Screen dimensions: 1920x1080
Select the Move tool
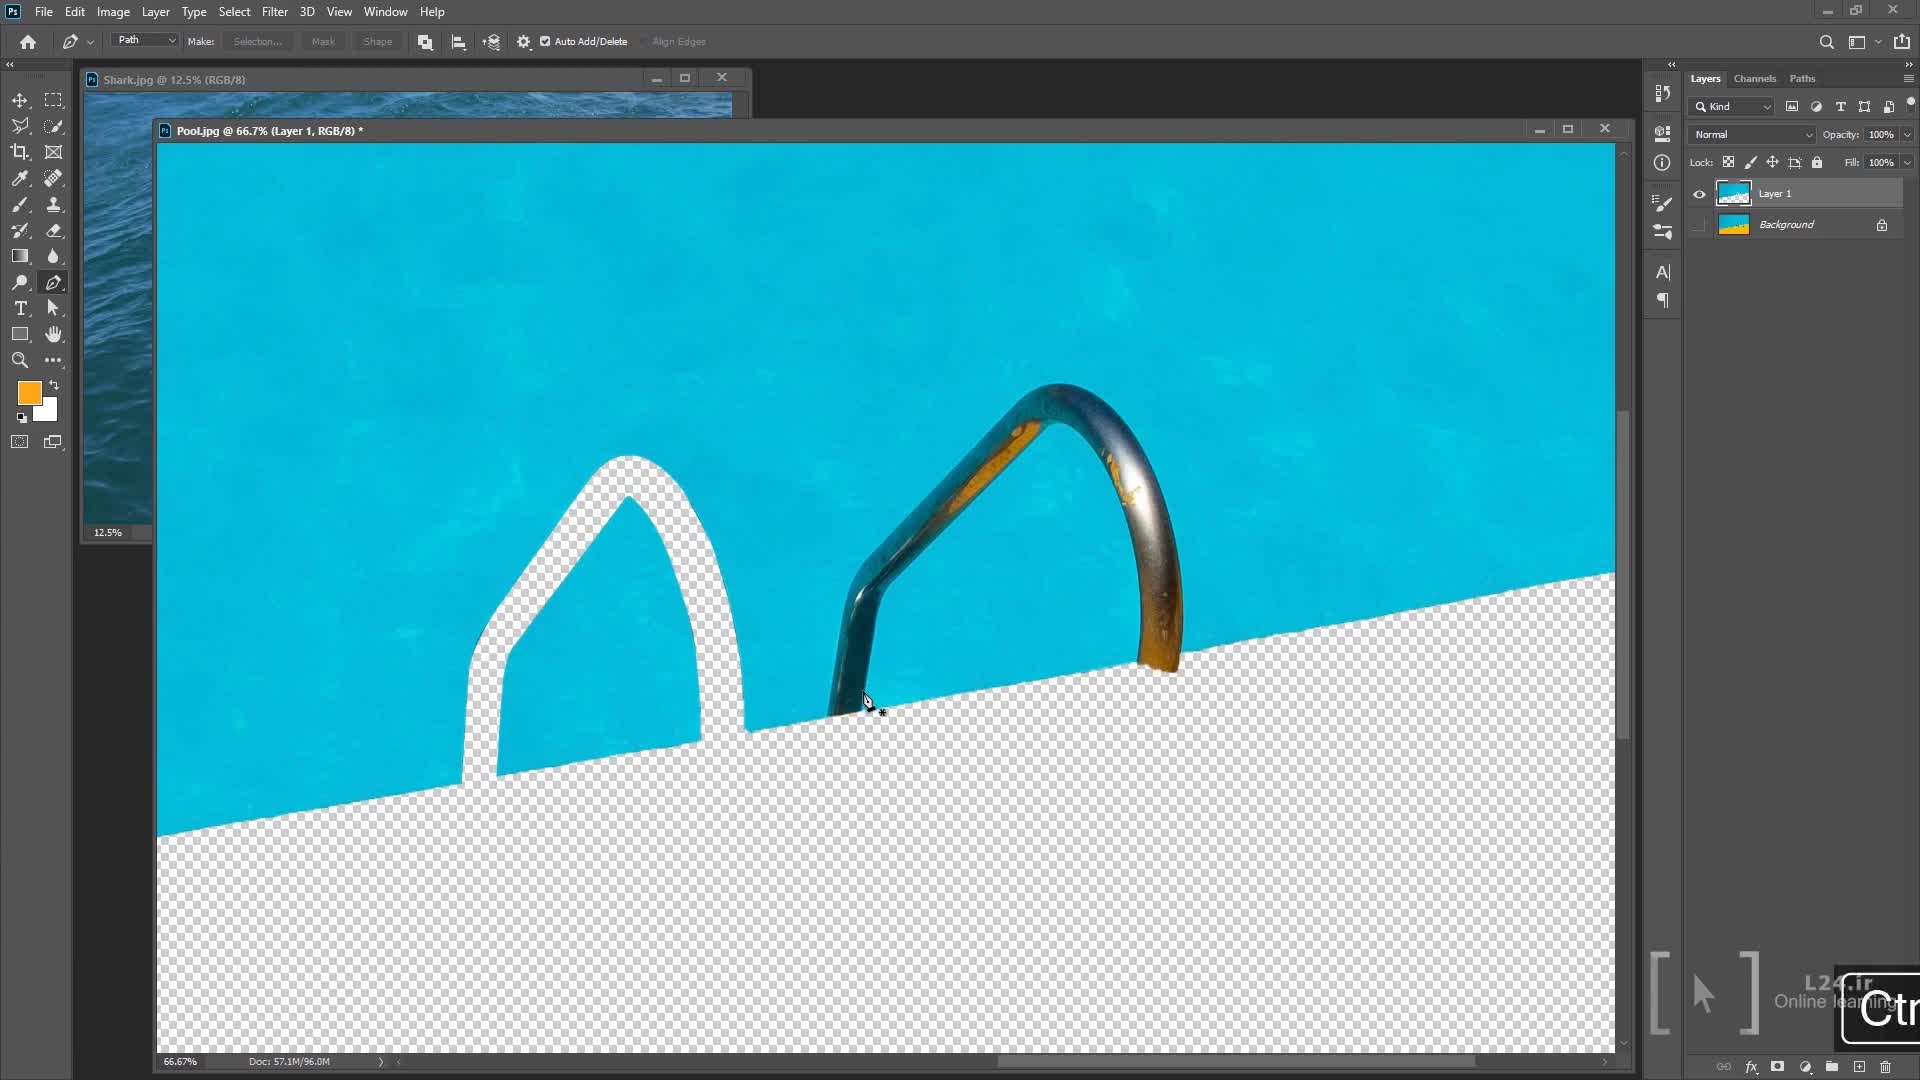tap(20, 101)
